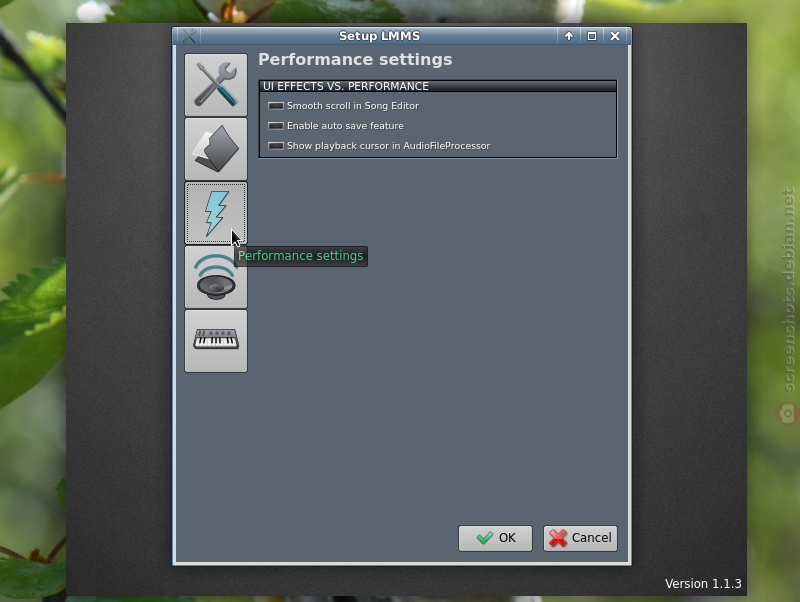Maximize the Setup LMMS window
Screen dimensions: 800x602
coord(592,36)
